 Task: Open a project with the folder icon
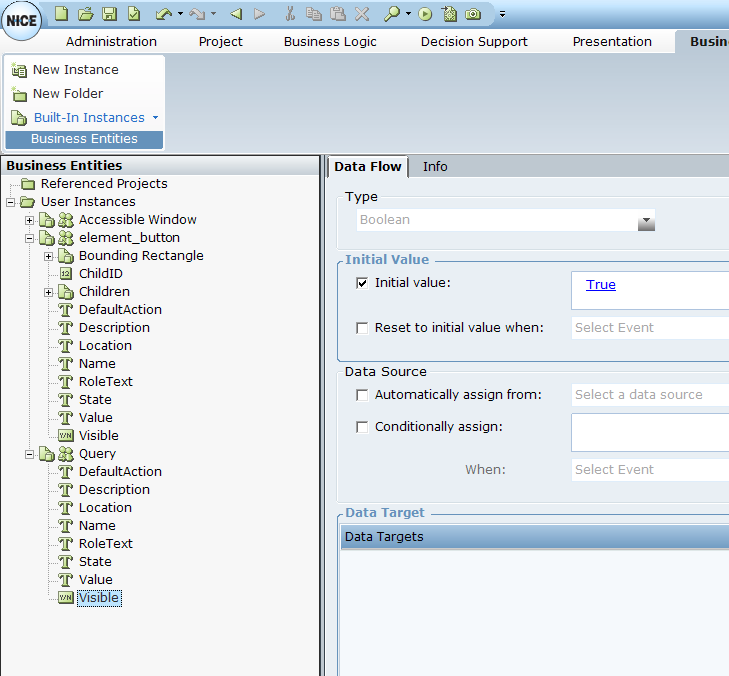point(86,14)
